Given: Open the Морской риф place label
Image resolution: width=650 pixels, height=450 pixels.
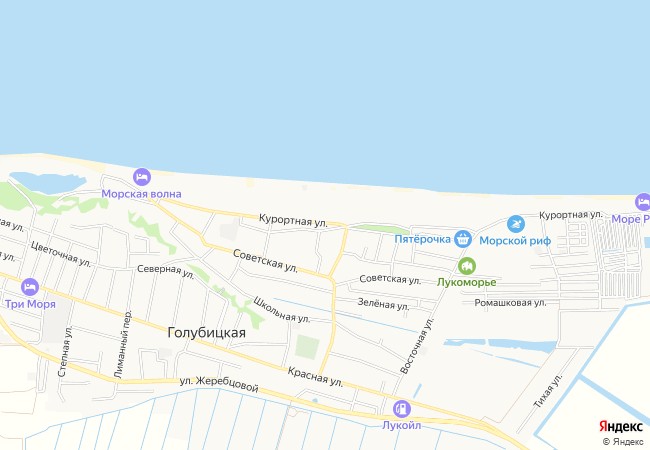Looking at the screenshot, I should [x=515, y=241].
